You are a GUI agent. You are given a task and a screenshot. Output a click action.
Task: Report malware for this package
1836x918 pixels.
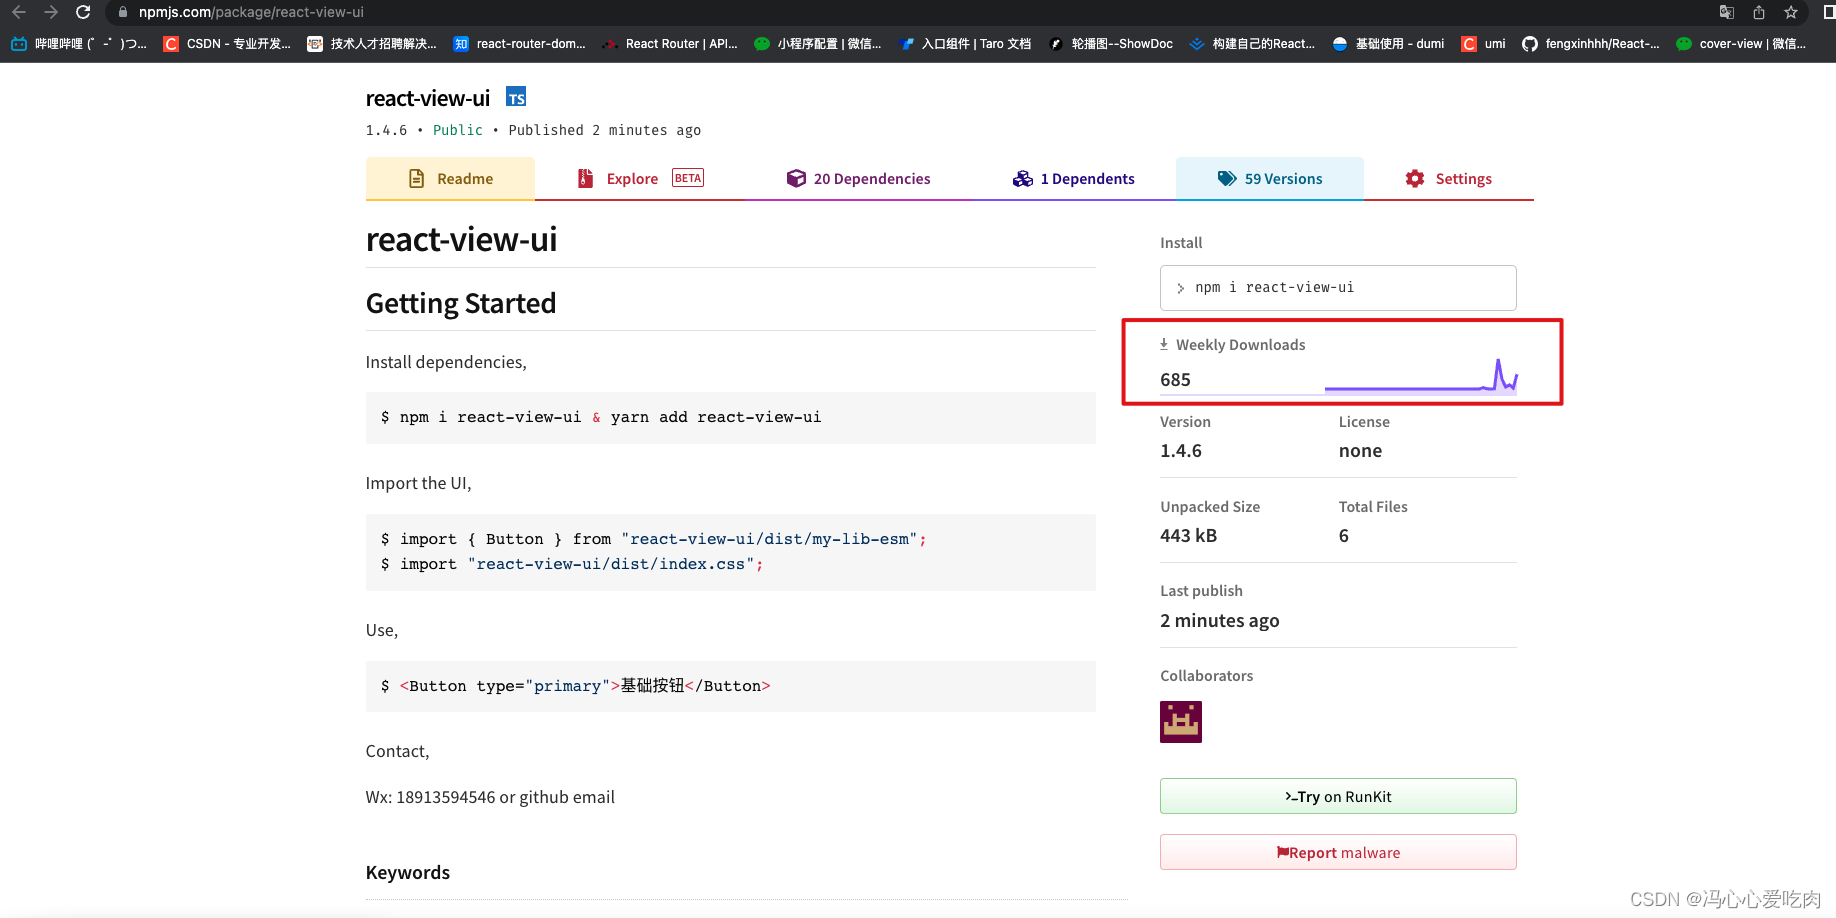(x=1338, y=853)
